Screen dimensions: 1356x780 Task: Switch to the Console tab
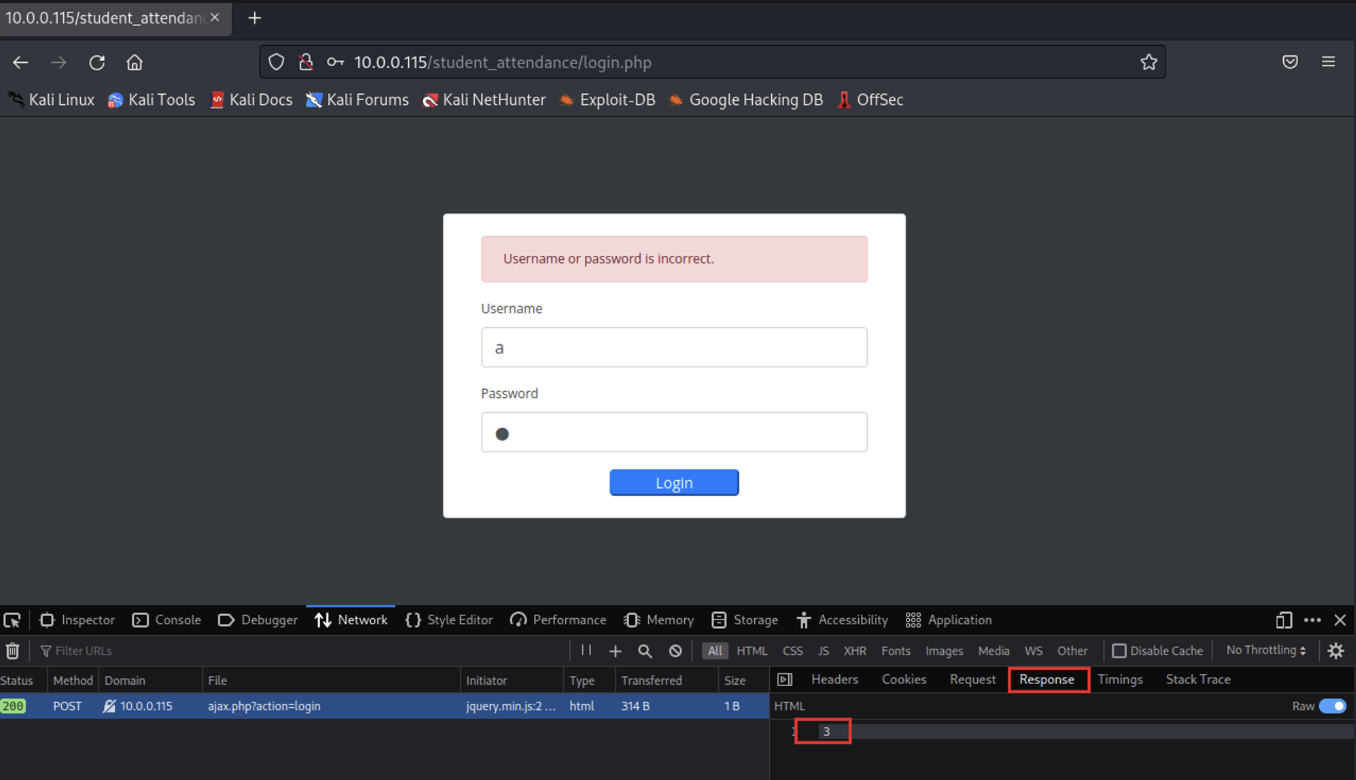click(167, 620)
